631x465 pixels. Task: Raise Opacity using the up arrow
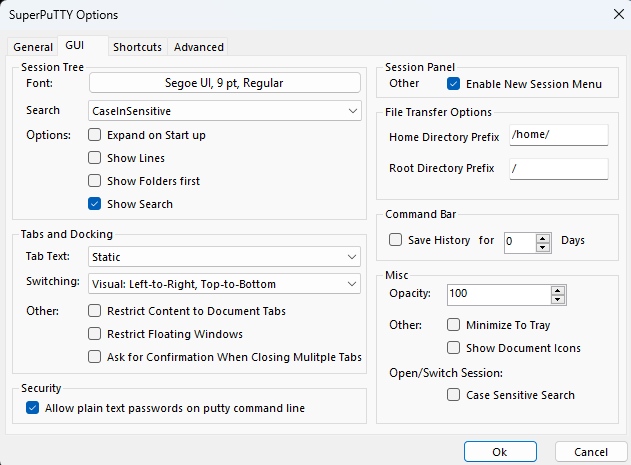(558, 291)
